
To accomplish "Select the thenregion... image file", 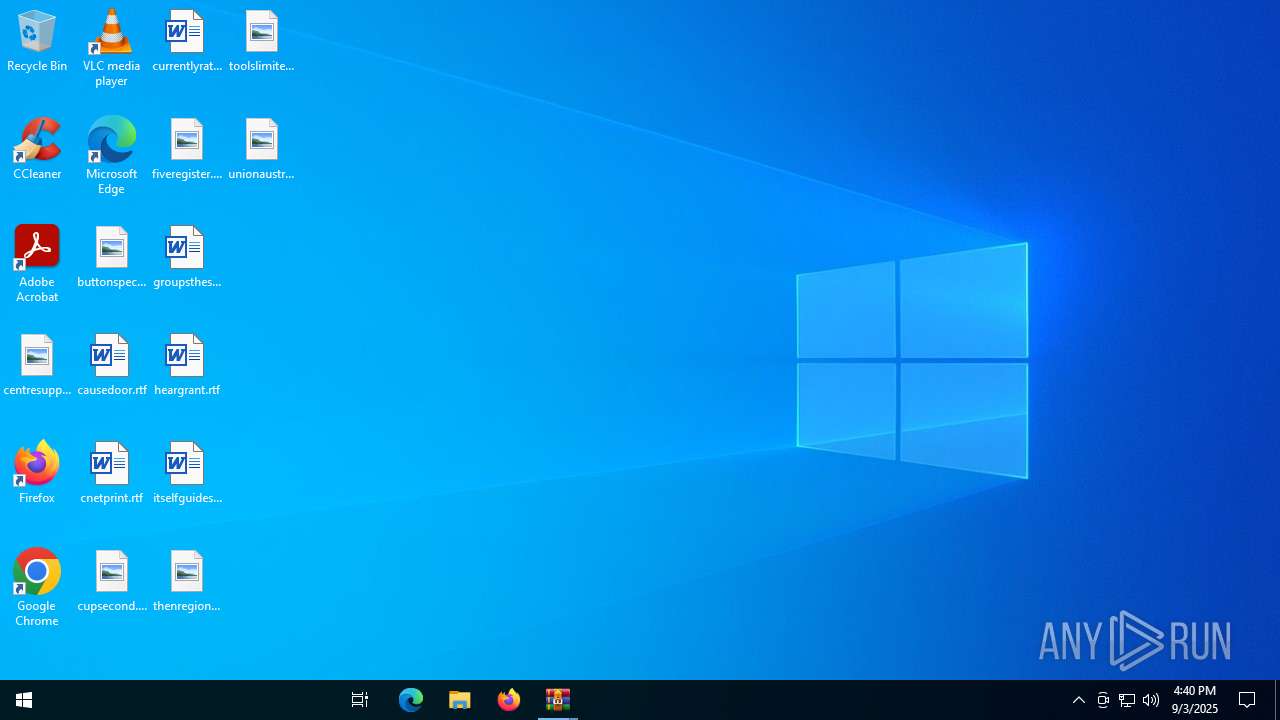I will 187,582.
